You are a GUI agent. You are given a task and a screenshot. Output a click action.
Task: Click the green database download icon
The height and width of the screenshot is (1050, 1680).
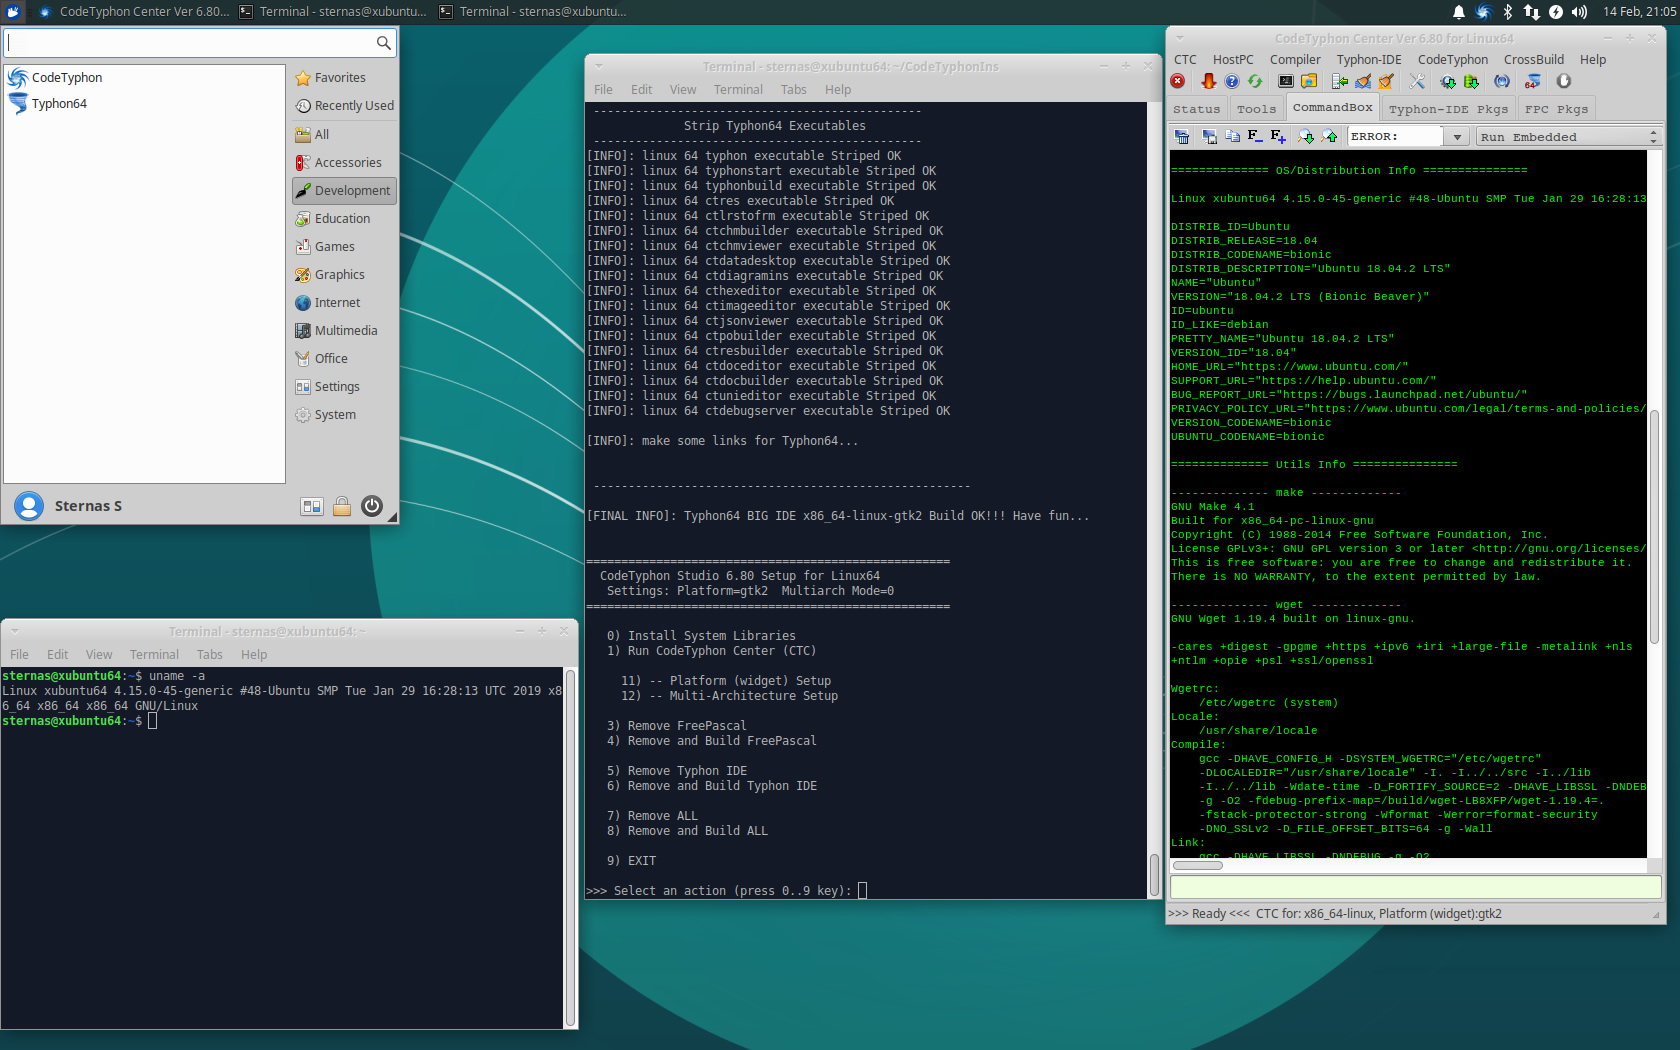point(1471,81)
